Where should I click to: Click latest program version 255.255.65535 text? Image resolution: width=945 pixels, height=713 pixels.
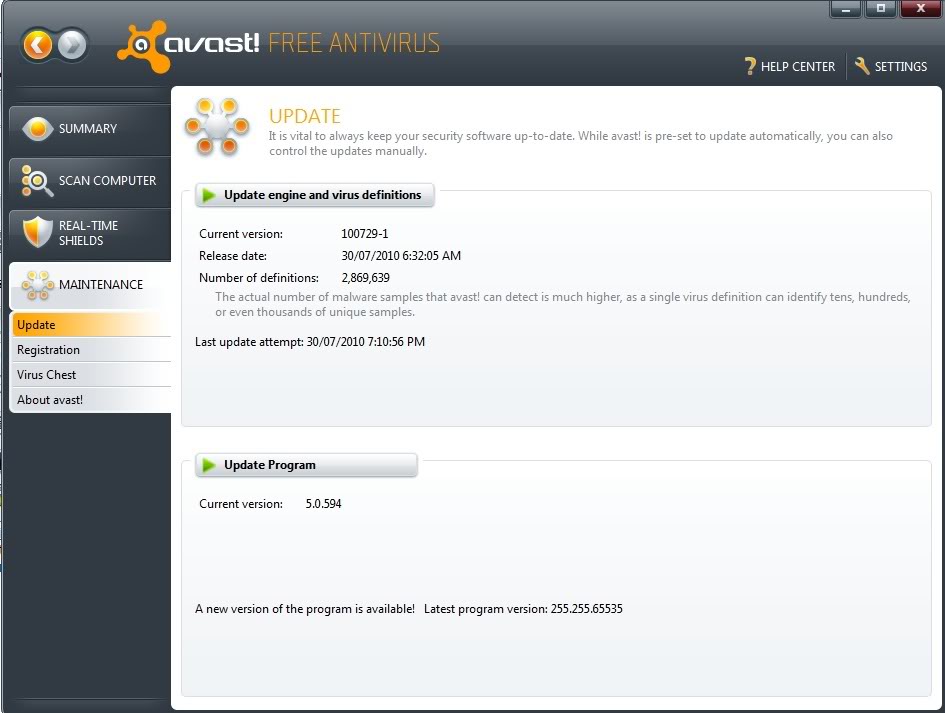(523, 609)
